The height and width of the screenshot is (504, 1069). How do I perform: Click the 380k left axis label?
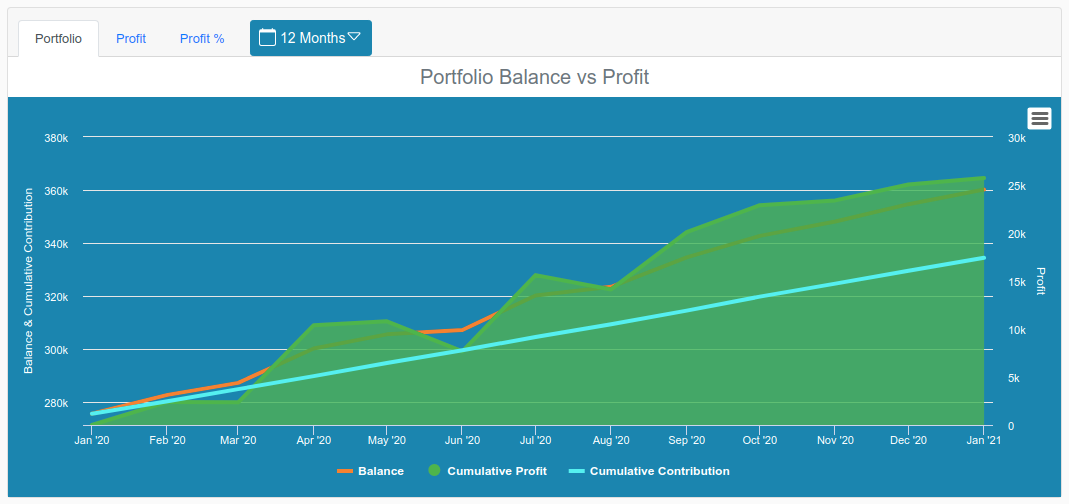coord(57,138)
